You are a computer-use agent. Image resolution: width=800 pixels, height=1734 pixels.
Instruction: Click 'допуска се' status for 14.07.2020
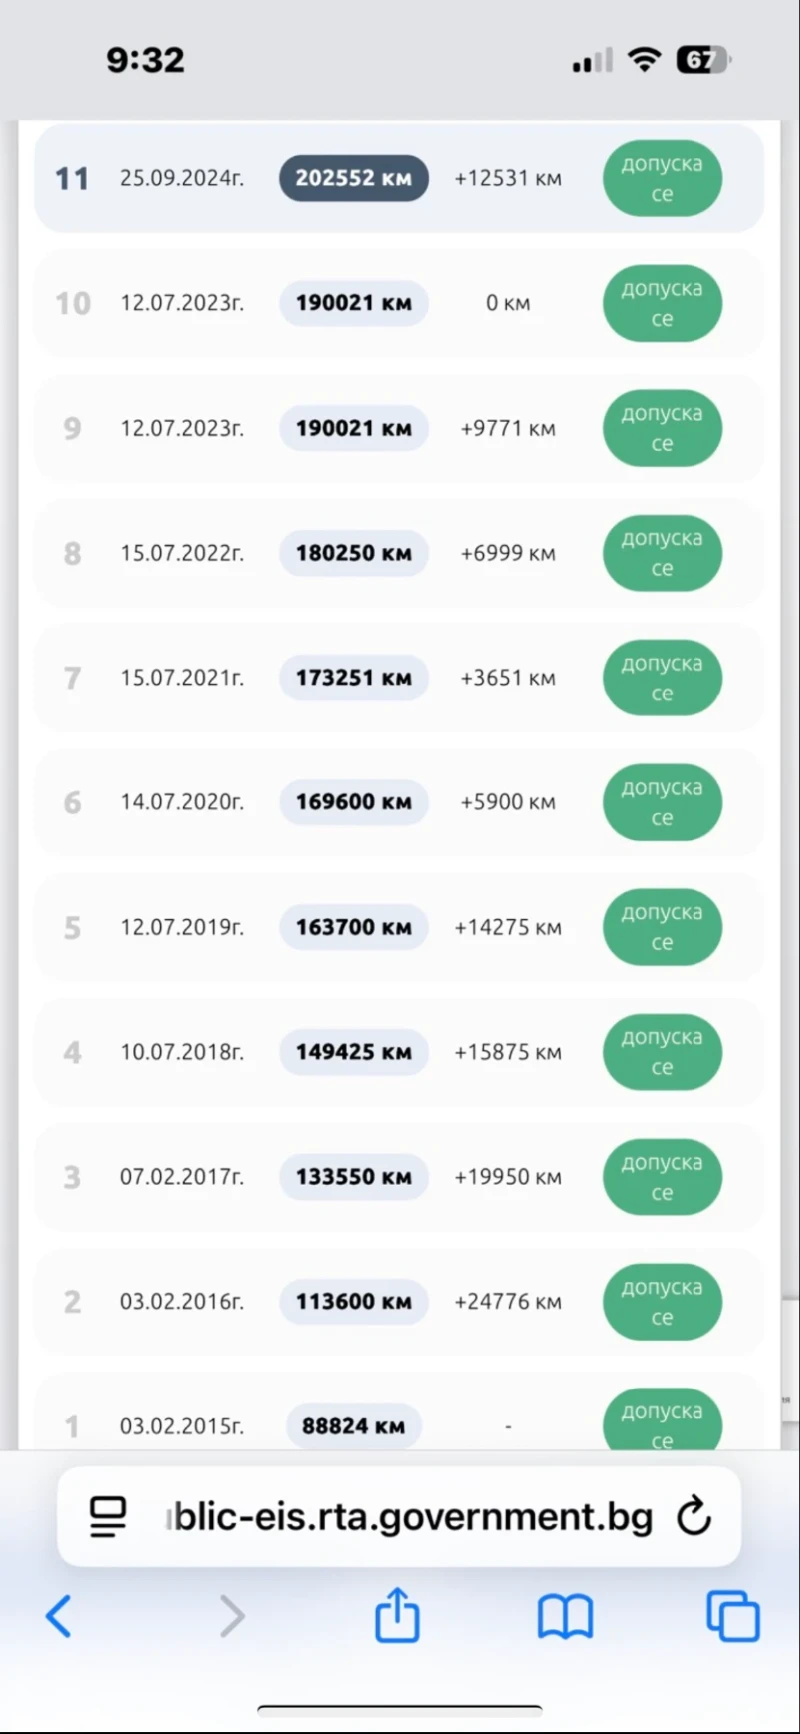(662, 803)
